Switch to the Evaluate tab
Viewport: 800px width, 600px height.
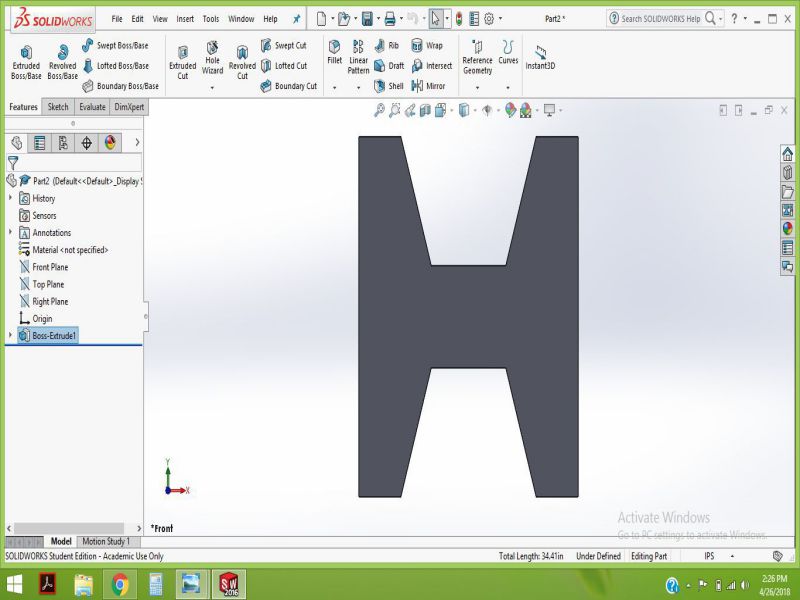point(92,107)
